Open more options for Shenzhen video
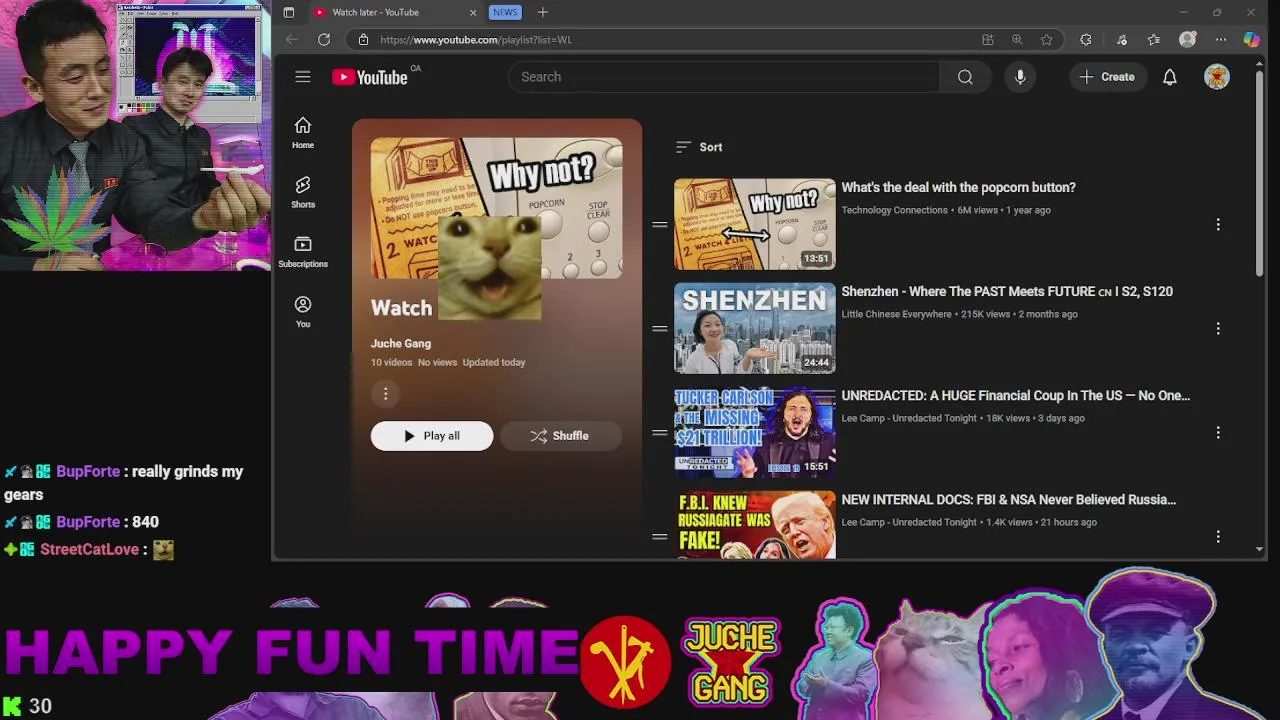Image resolution: width=1280 pixels, height=720 pixels. [1218, 329]
